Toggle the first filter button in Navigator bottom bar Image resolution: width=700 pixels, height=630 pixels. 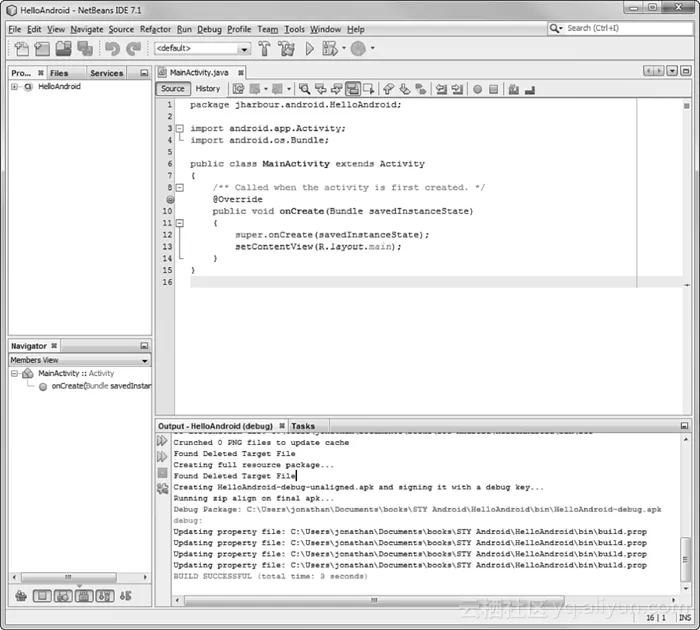click(42, 596)
